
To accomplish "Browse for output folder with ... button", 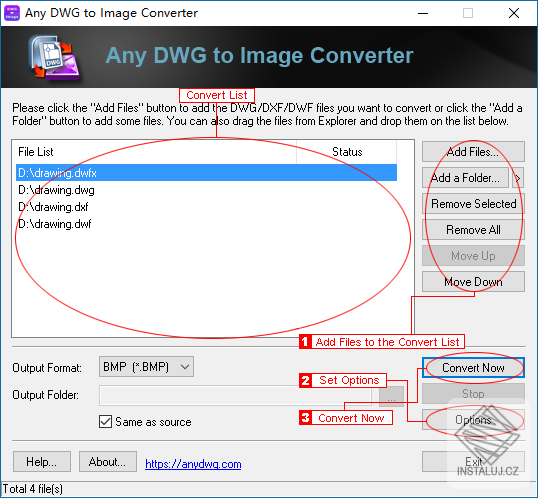I will (391, 396).
